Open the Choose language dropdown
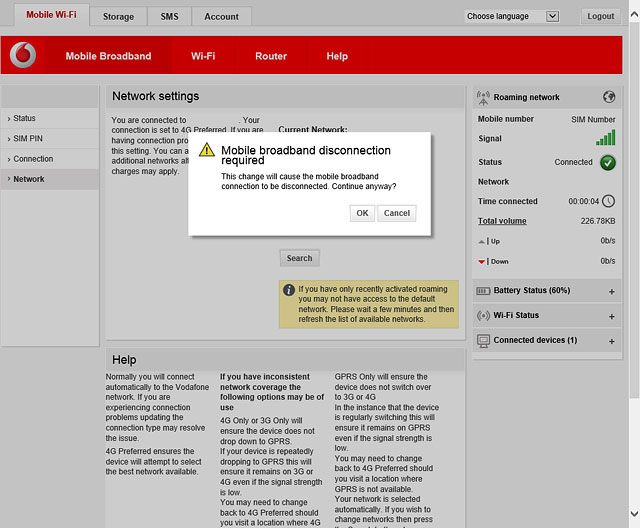 (511, 16)
